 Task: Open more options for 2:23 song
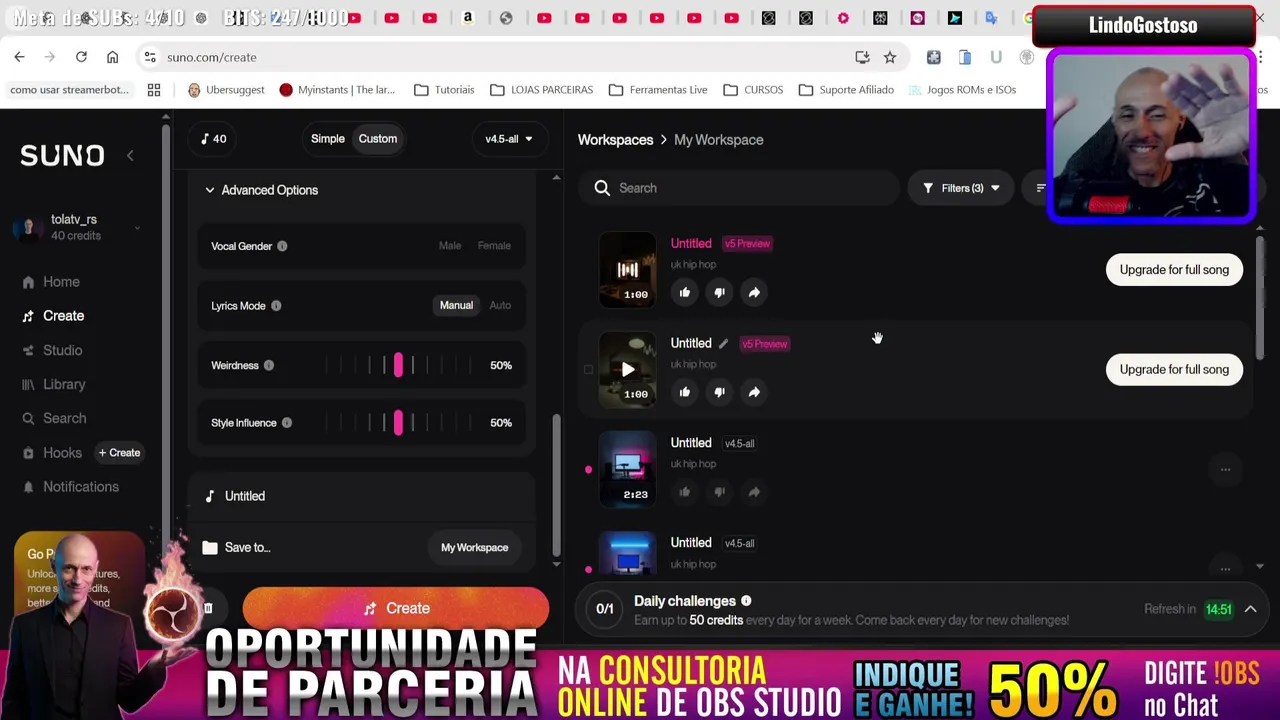tap(1225, 469)
